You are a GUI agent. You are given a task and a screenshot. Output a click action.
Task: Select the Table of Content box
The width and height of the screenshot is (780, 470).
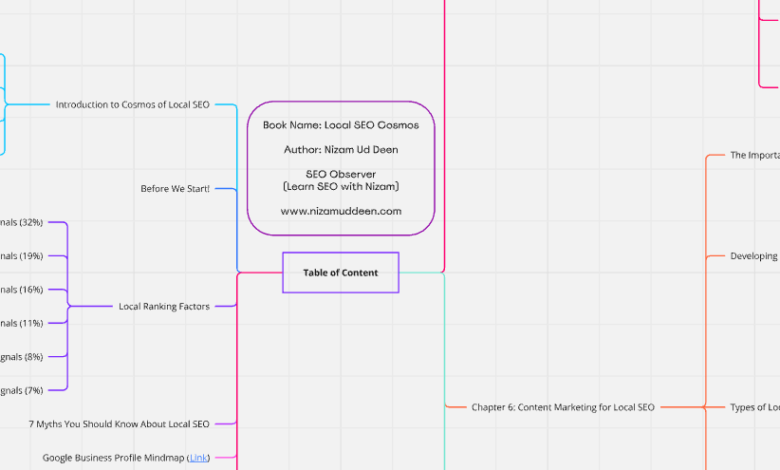coord(340,272)
